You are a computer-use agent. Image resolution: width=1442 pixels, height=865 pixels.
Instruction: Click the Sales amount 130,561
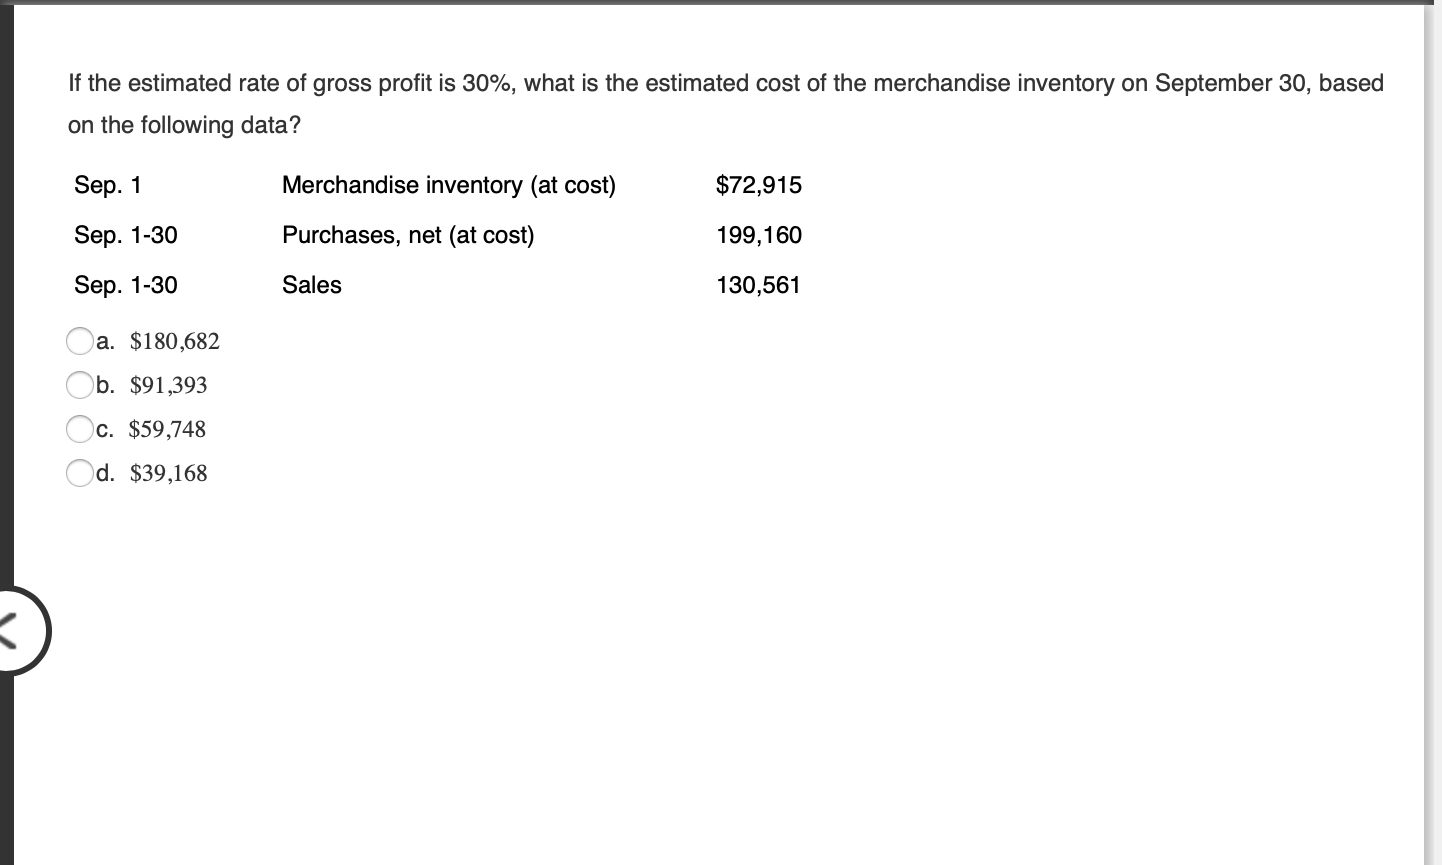[757, 285]
